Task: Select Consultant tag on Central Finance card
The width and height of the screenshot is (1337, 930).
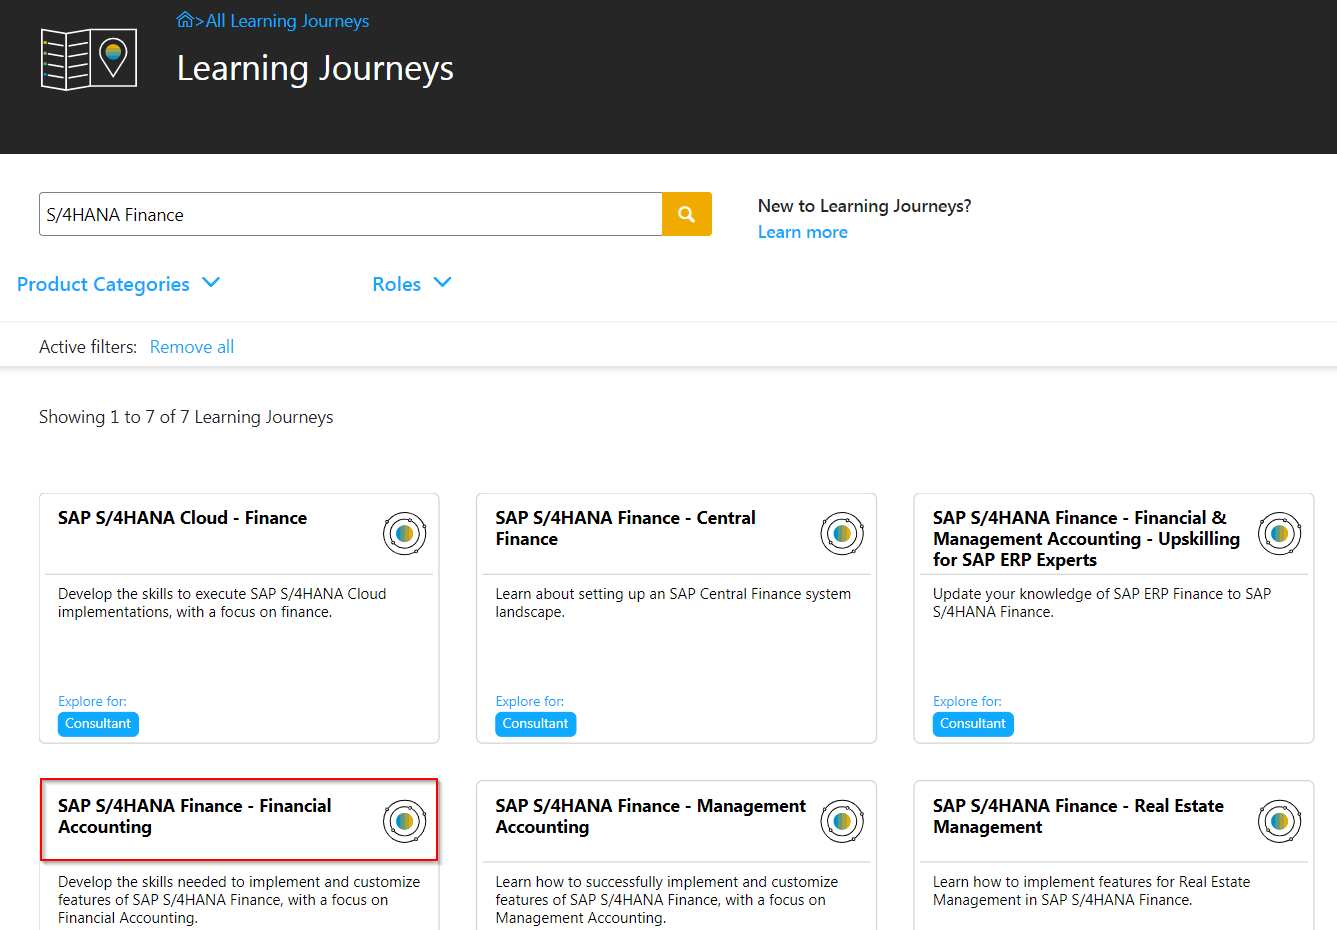Action: [535, 724]
